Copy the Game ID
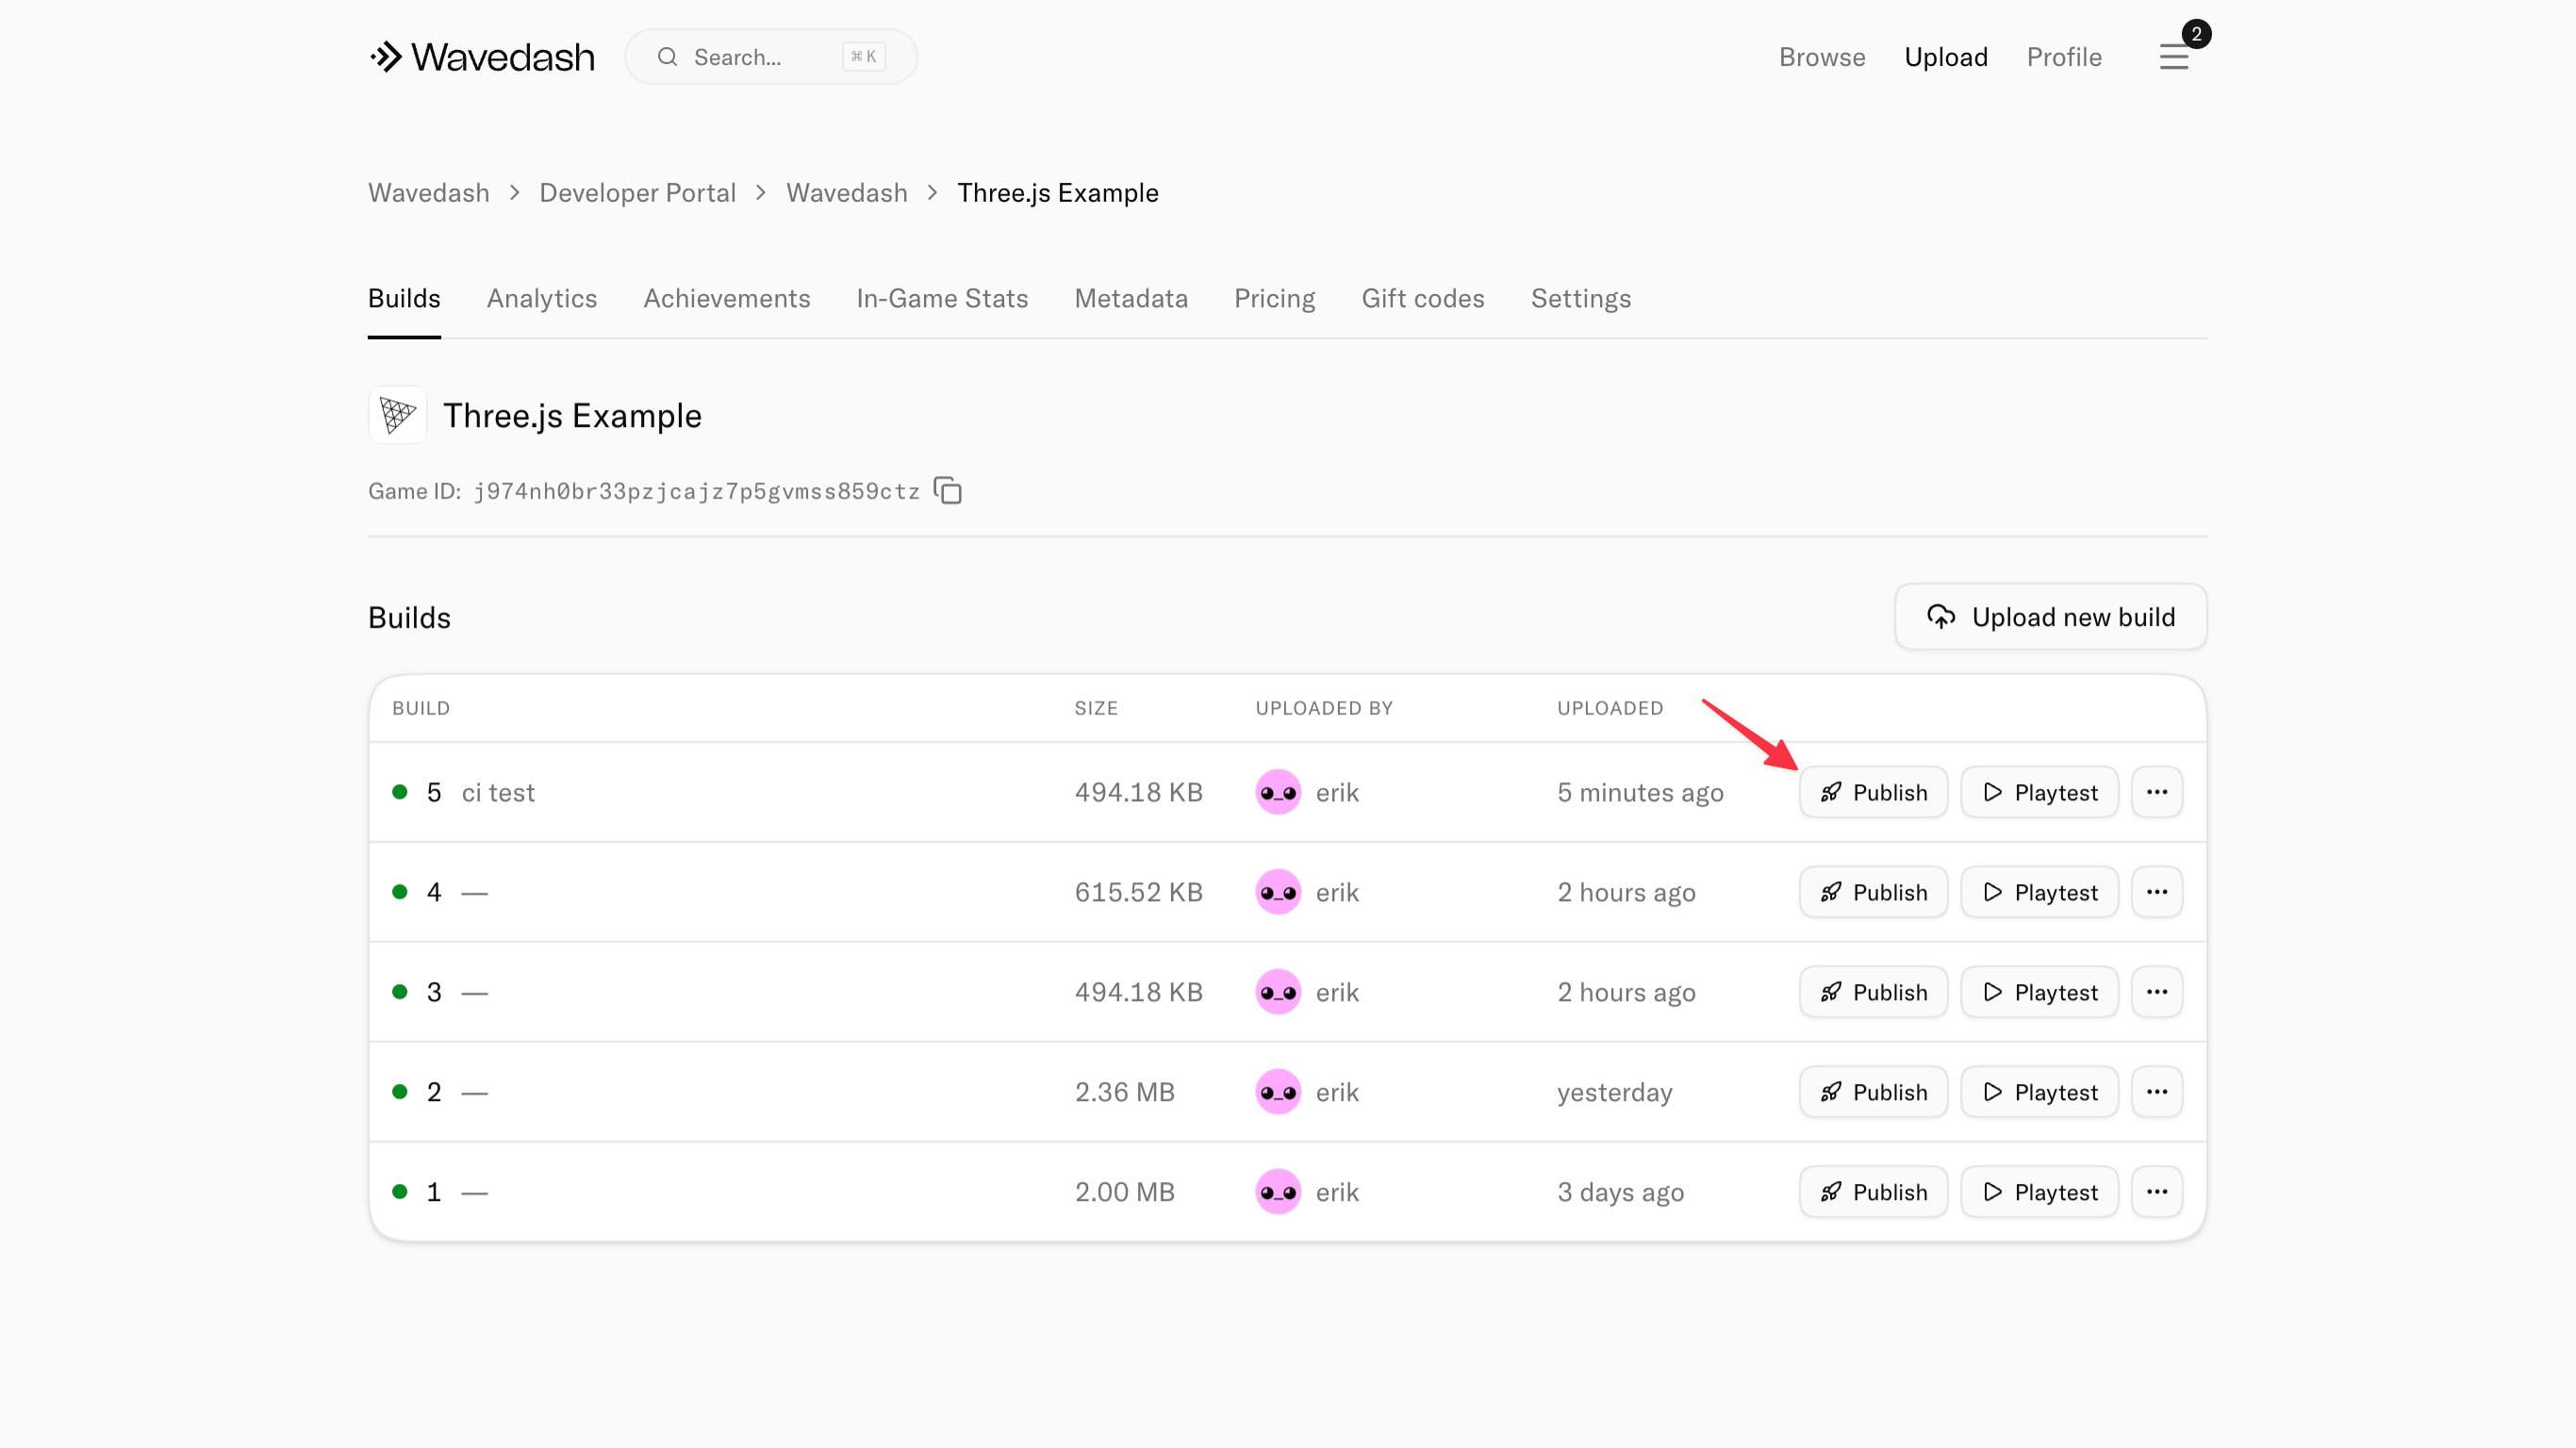The width and height of the screenshot is (2576, 1448). point(947,491)
